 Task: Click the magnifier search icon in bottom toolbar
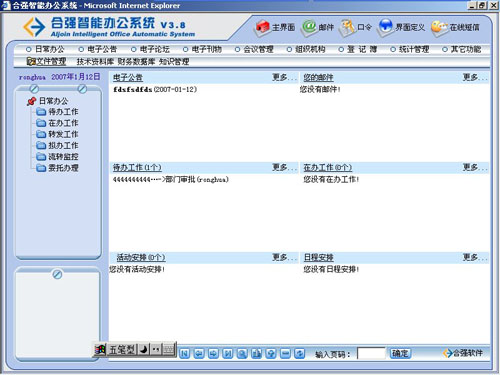[x=242, y=353]
